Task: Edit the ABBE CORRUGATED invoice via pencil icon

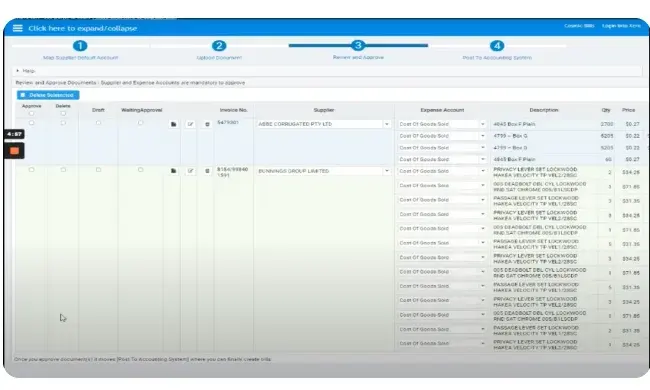Action: [190, 124]
